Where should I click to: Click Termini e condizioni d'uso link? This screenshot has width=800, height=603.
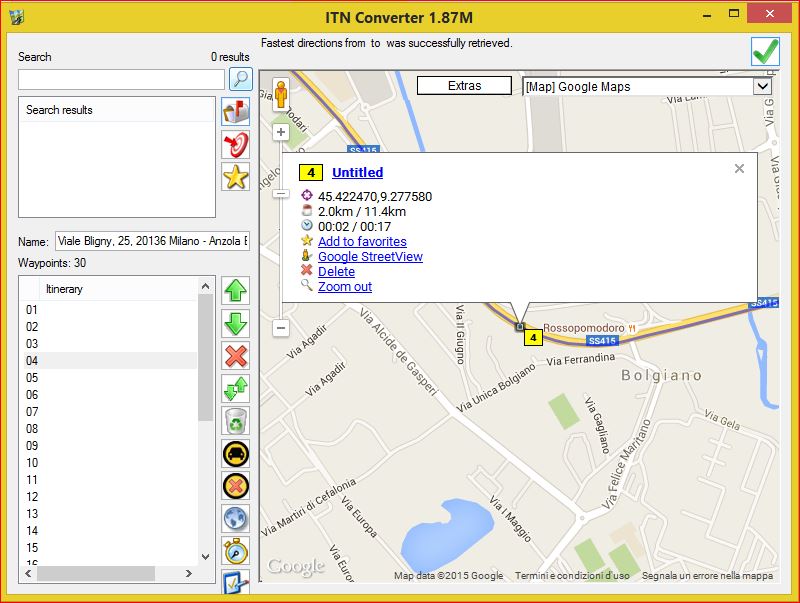pos(572,575)
